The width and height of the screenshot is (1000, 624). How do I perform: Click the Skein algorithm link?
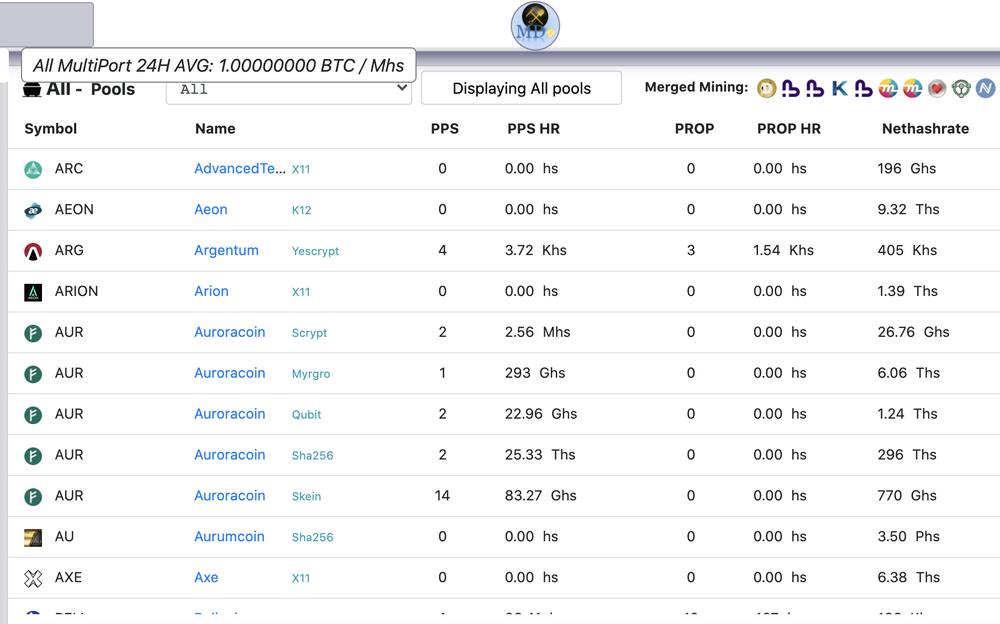306,496
